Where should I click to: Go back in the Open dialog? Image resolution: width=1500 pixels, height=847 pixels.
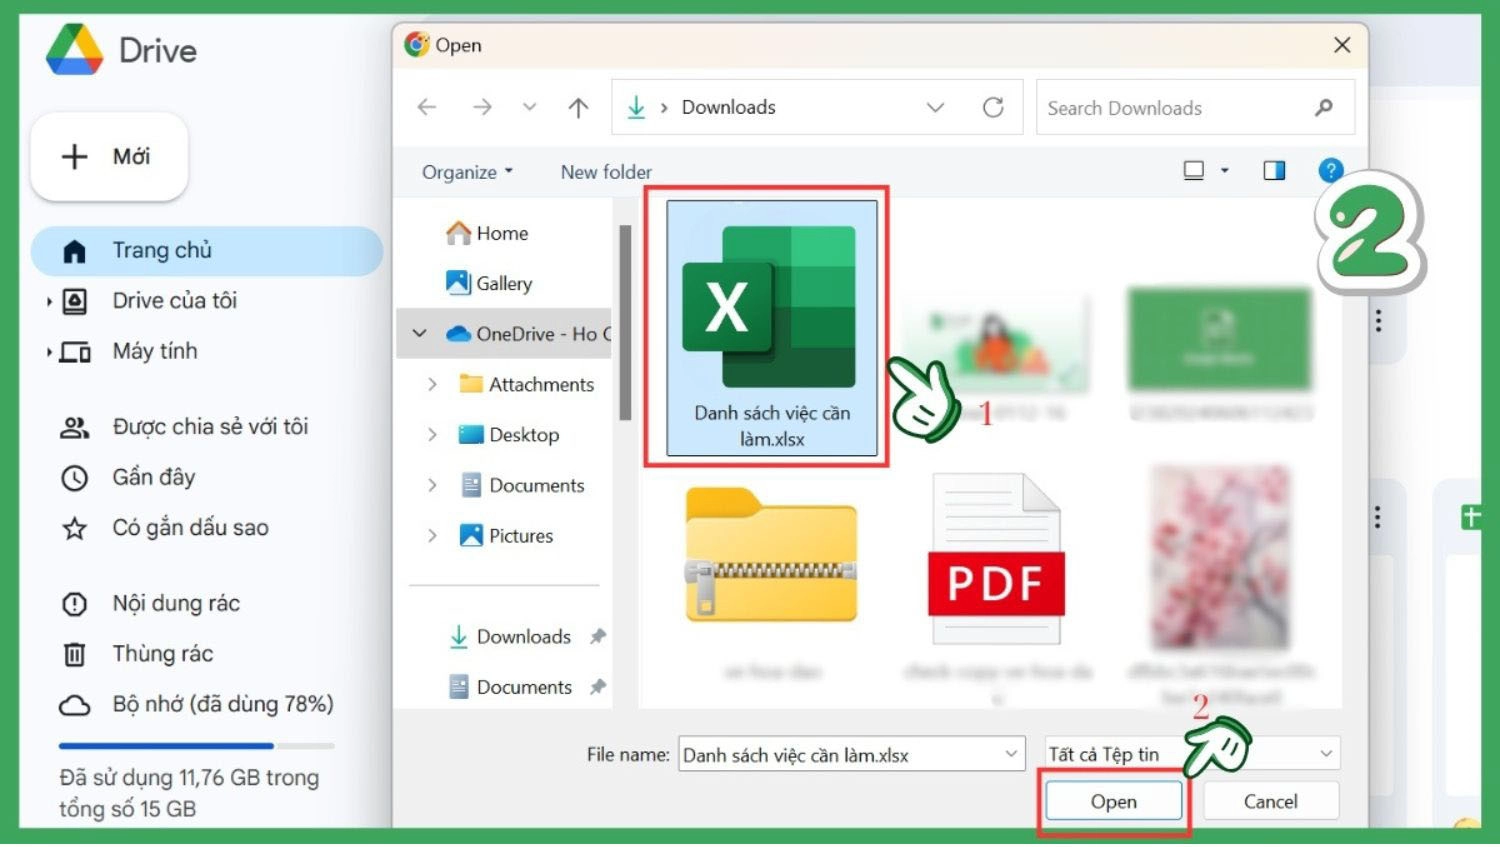pos(427,107)
